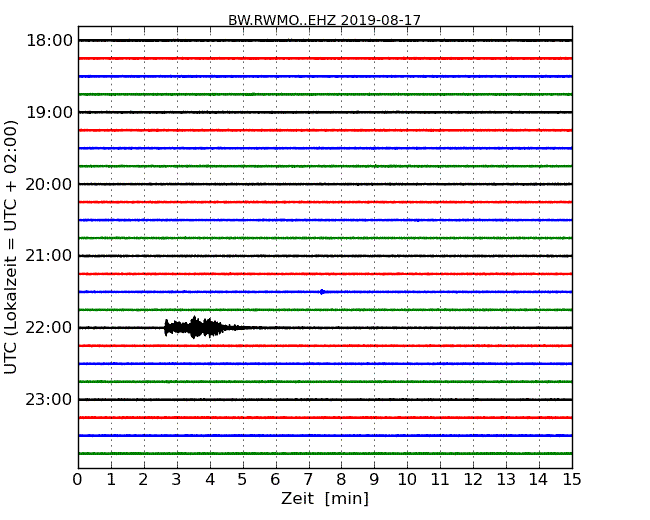Click the x-axis tick label "15"
The width and height of the screenshot is (650, 520).
click(x=572, y=479)
